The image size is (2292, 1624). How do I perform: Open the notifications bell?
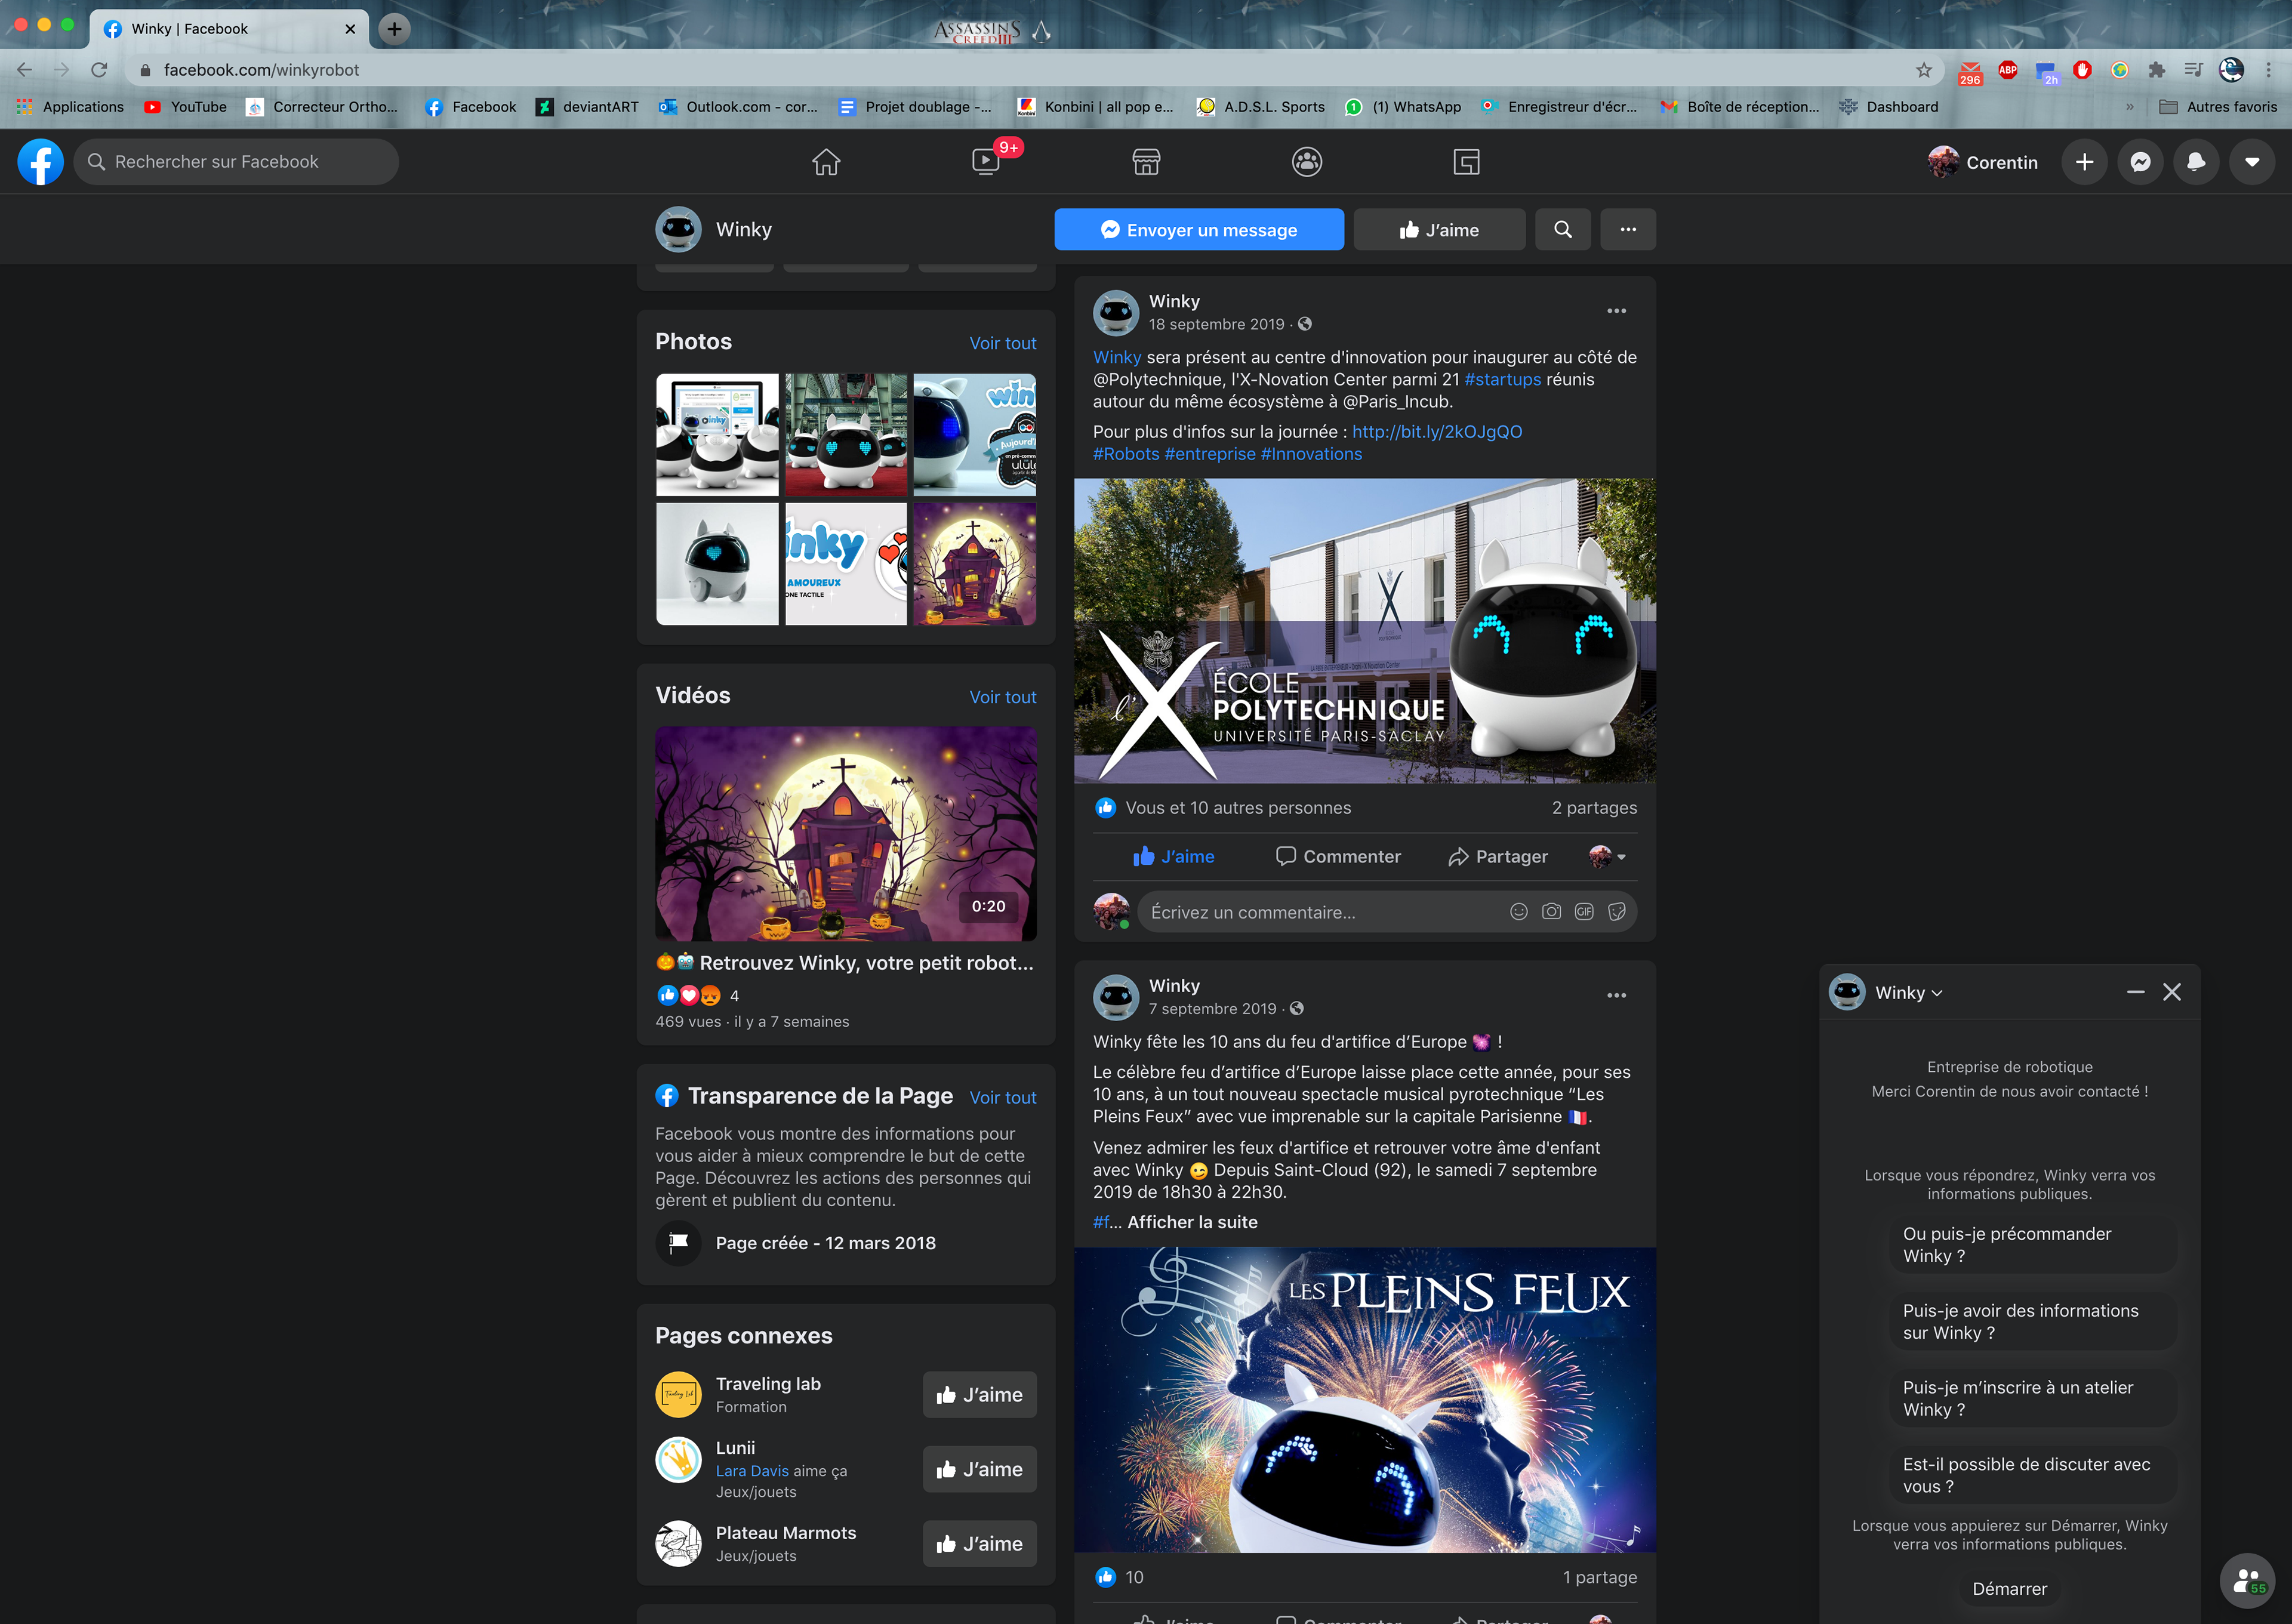[2196, 162]
